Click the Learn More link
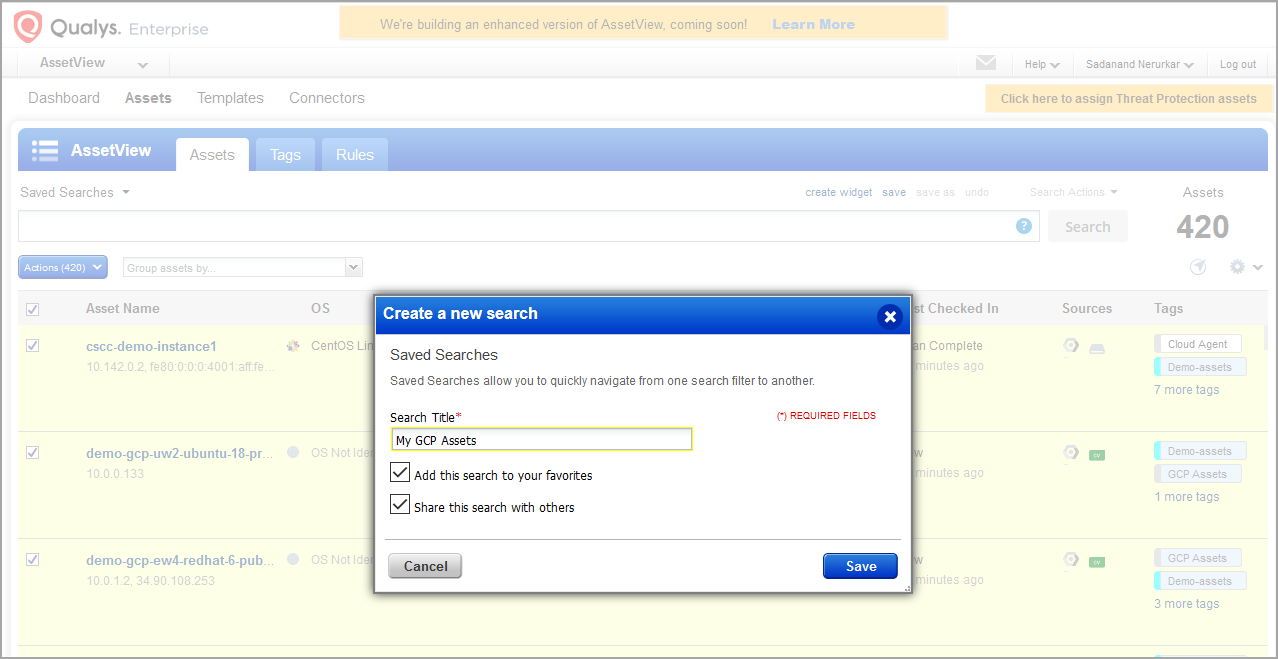This screenshot has width=1278, height=659. point(814,24)
